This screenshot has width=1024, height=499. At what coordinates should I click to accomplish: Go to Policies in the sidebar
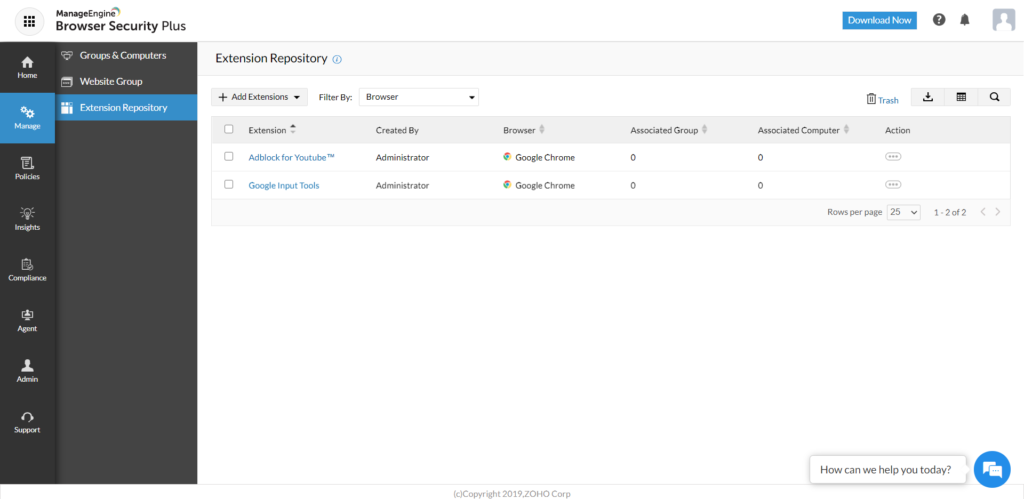pos(27,168)
